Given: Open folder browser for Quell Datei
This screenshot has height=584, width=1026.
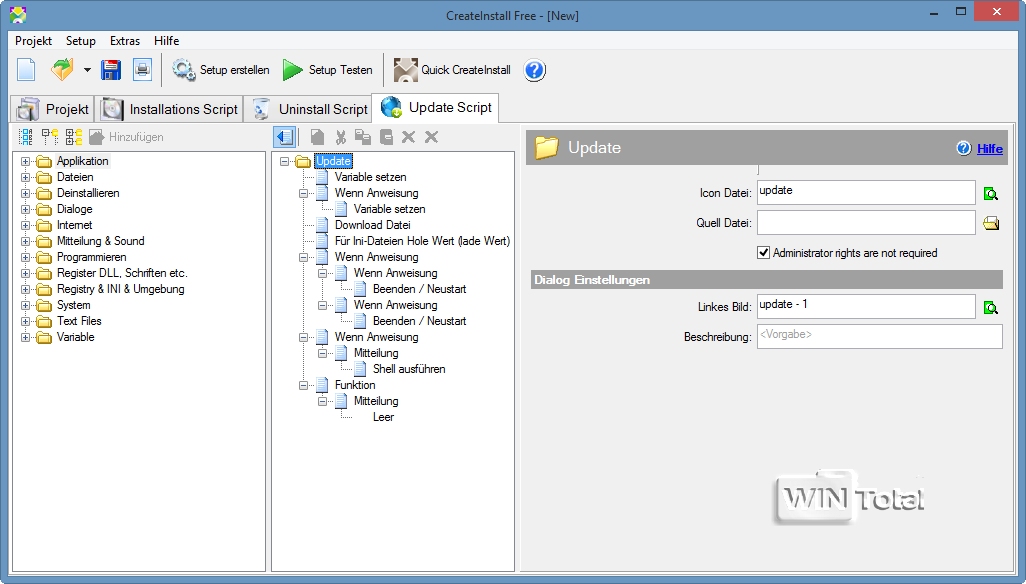Looking at the screenshot, I should coord(990,223).
